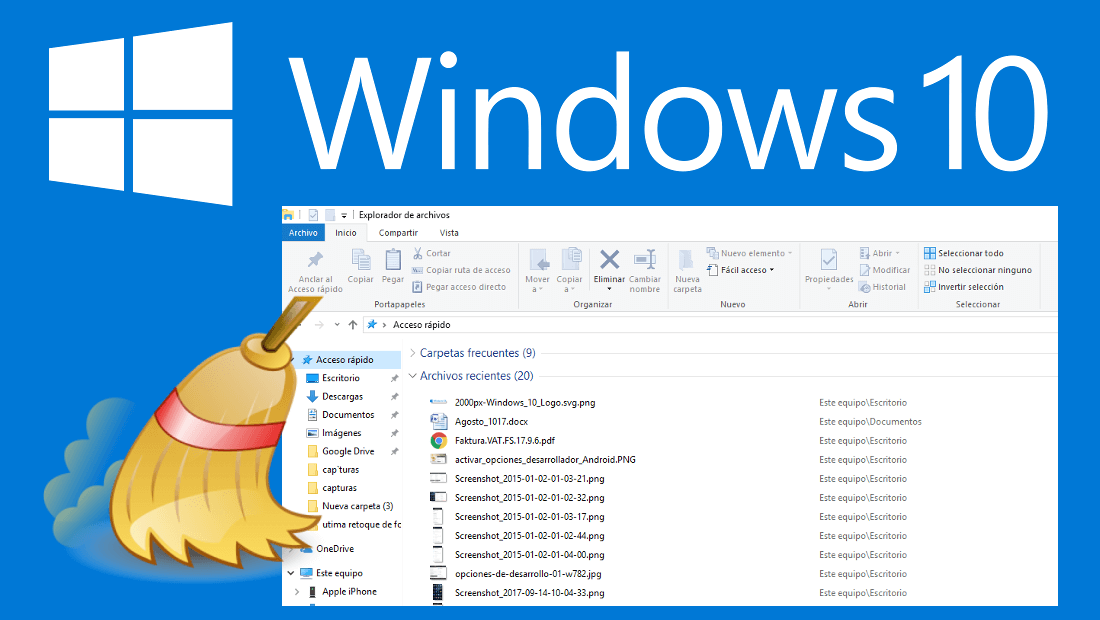Expand the Apple iPhone tree node
Viewport: 1100px width, 620px height.
297,592
